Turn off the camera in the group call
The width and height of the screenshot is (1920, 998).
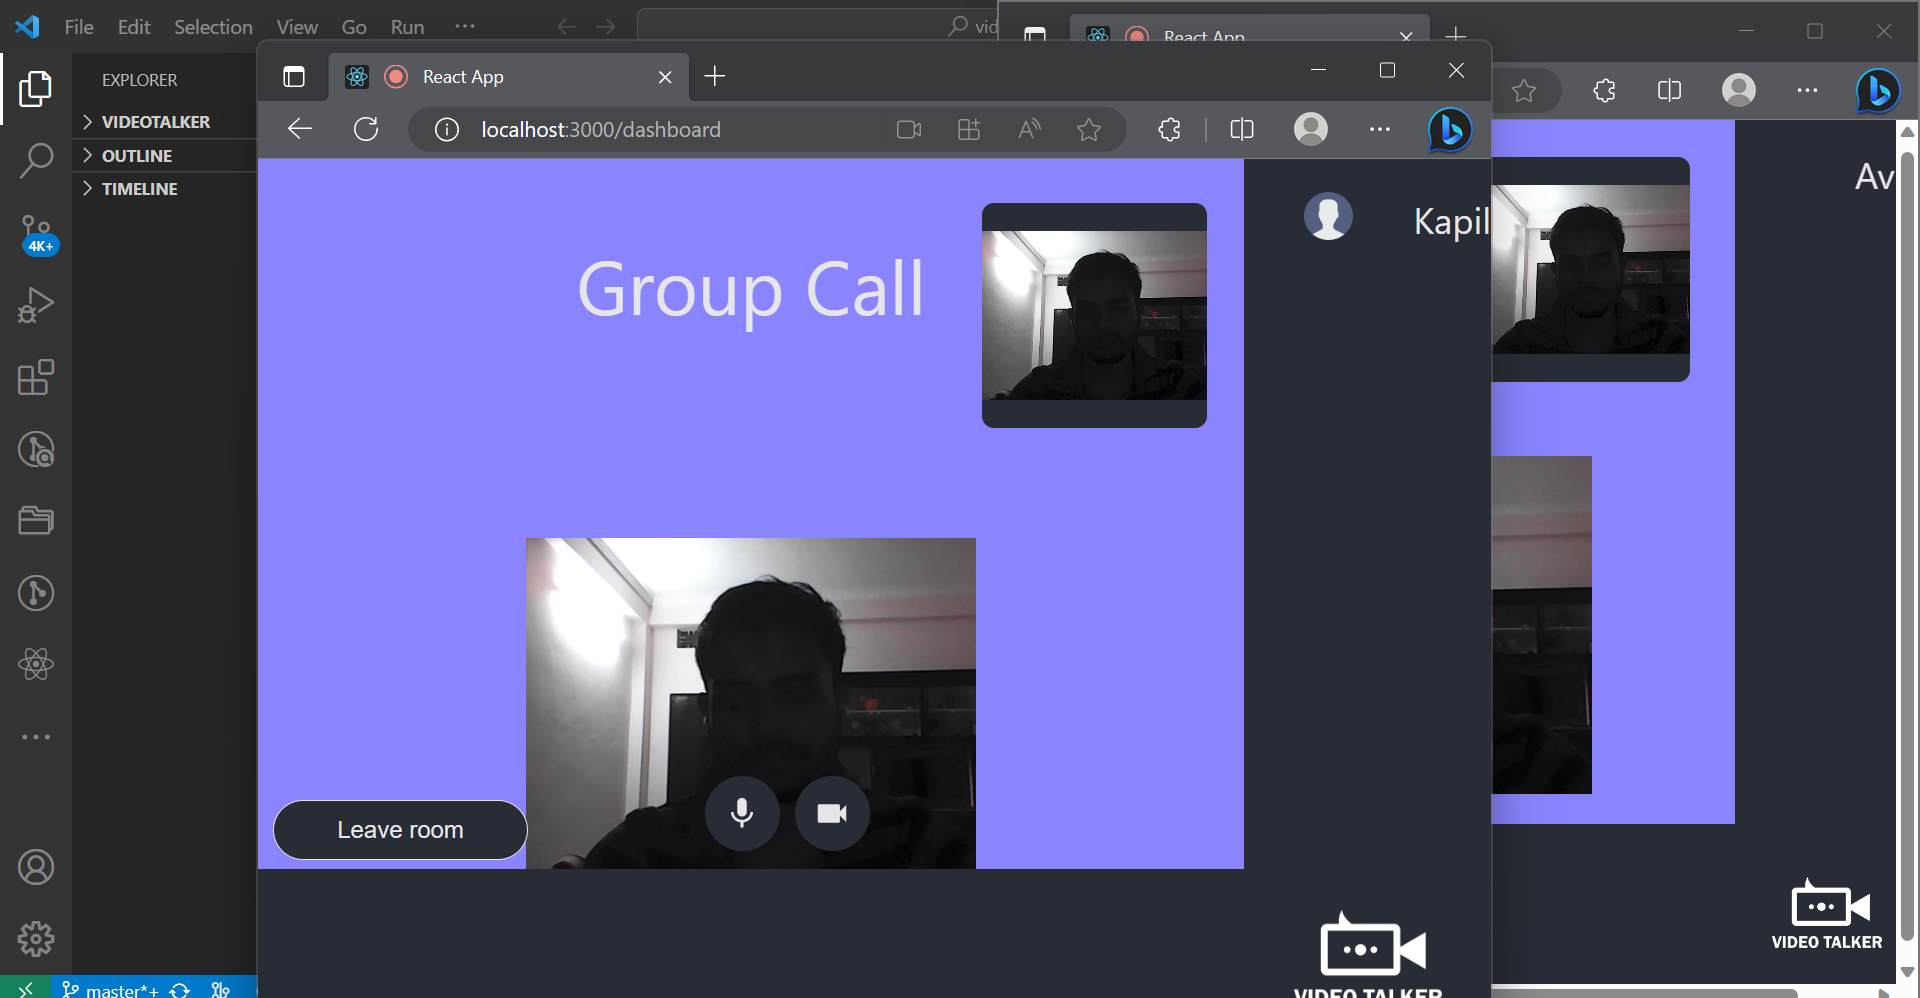click(x=831, y=813)
